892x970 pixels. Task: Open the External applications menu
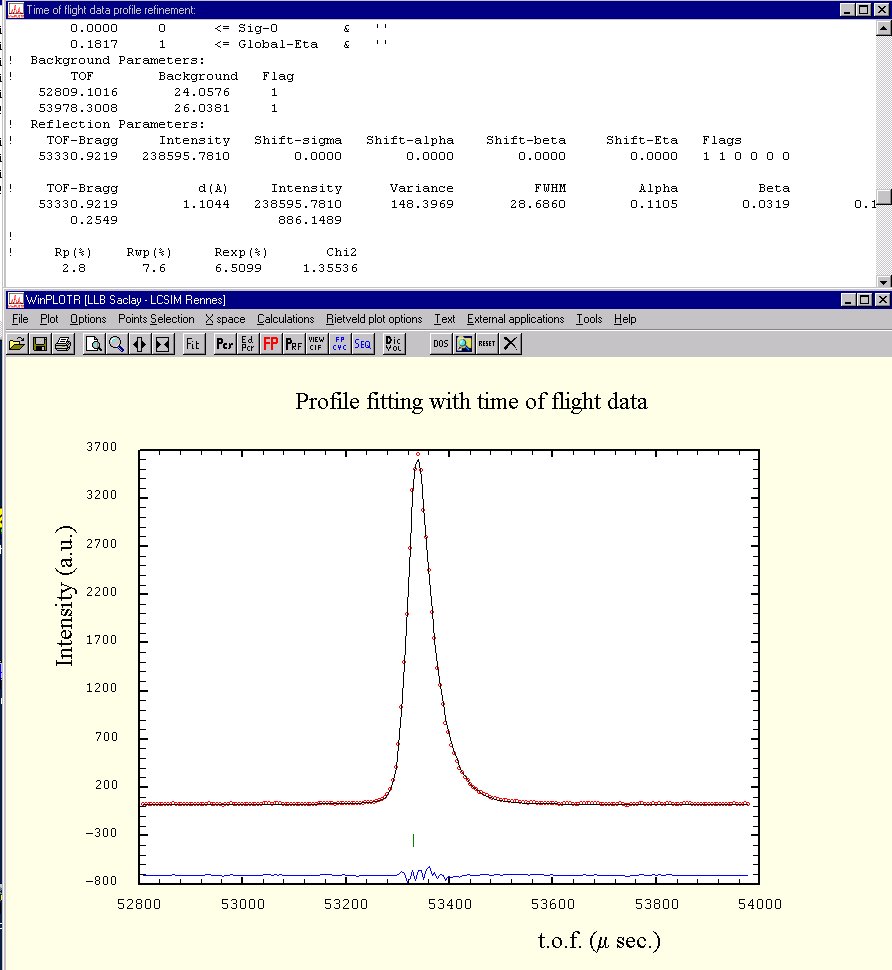[515, 319]
